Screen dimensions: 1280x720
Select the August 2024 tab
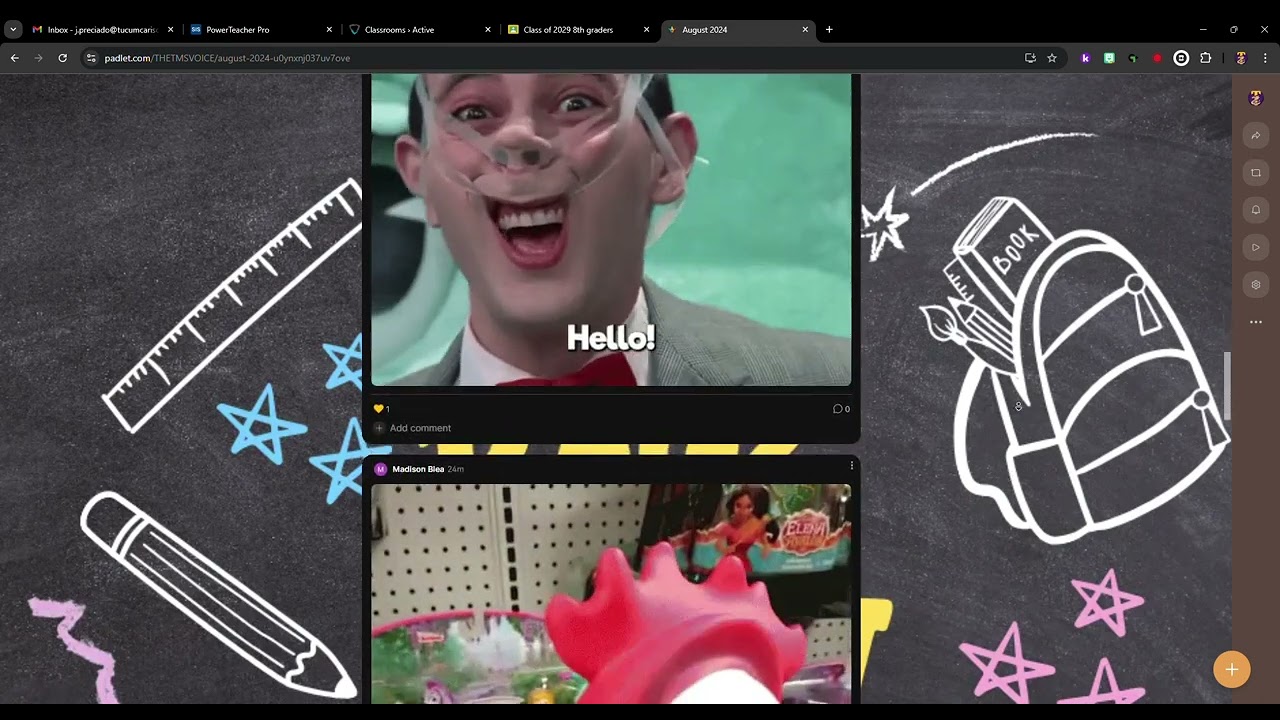(736, 30)
